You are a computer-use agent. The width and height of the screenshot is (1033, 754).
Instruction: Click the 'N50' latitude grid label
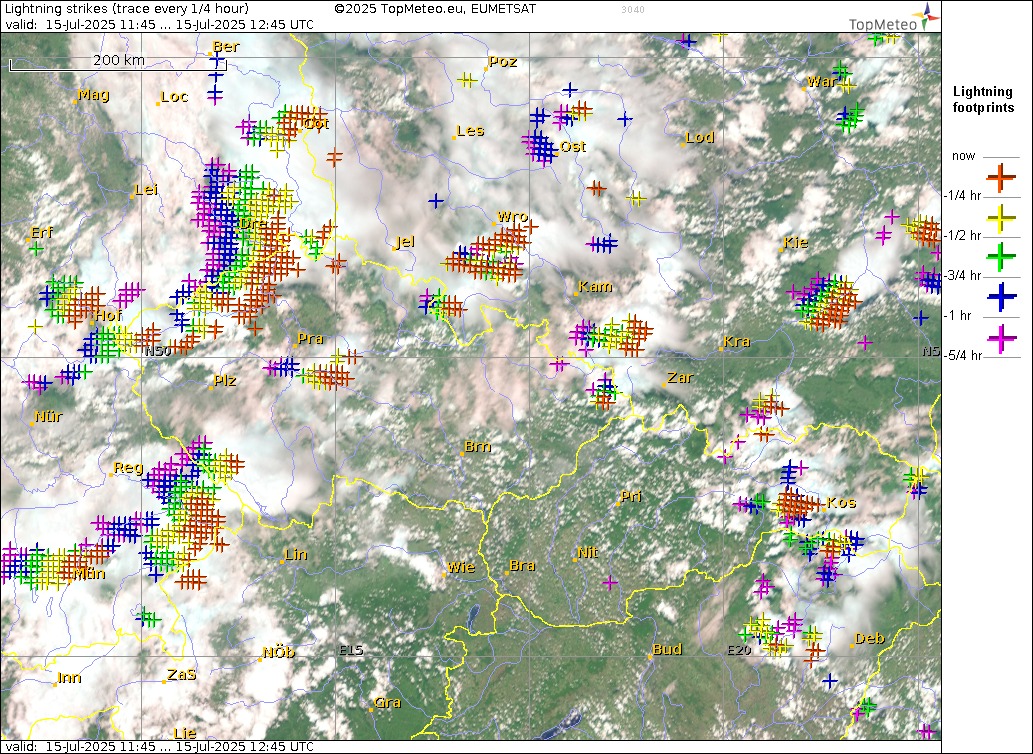pos(158,351)
